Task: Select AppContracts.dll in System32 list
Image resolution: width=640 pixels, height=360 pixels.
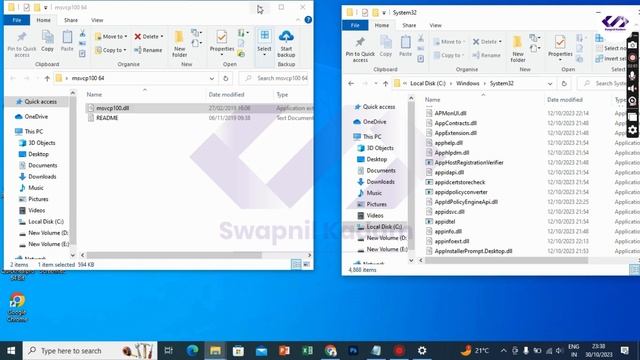Action: pyautogui.click(x=456, y=123)
